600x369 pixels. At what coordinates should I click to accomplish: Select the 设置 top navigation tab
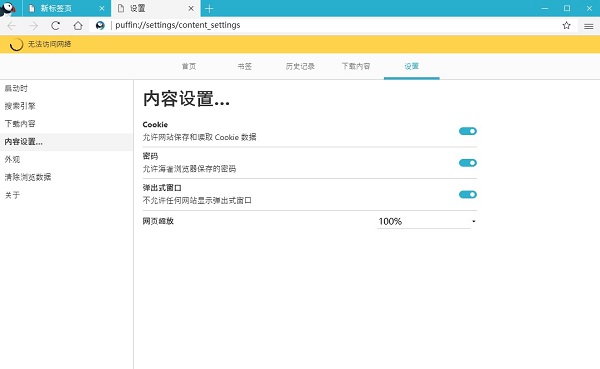click(x=412, y=67)
